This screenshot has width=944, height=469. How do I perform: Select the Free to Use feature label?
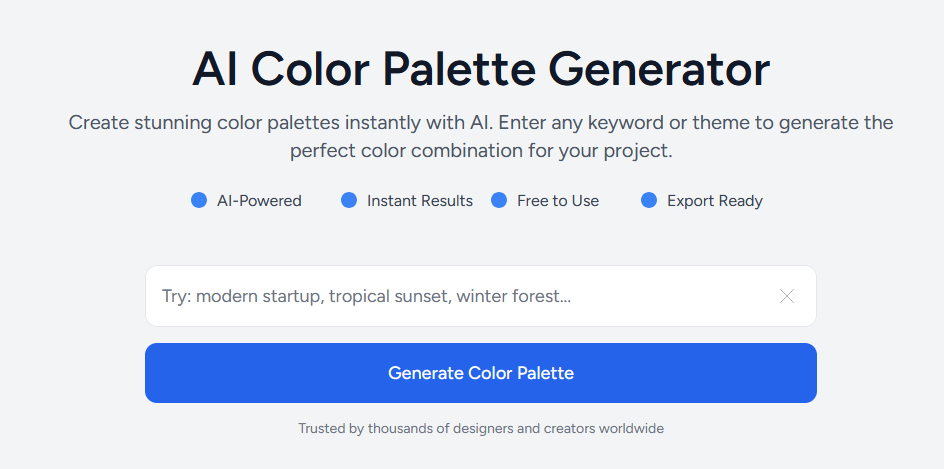click(558, 201)
